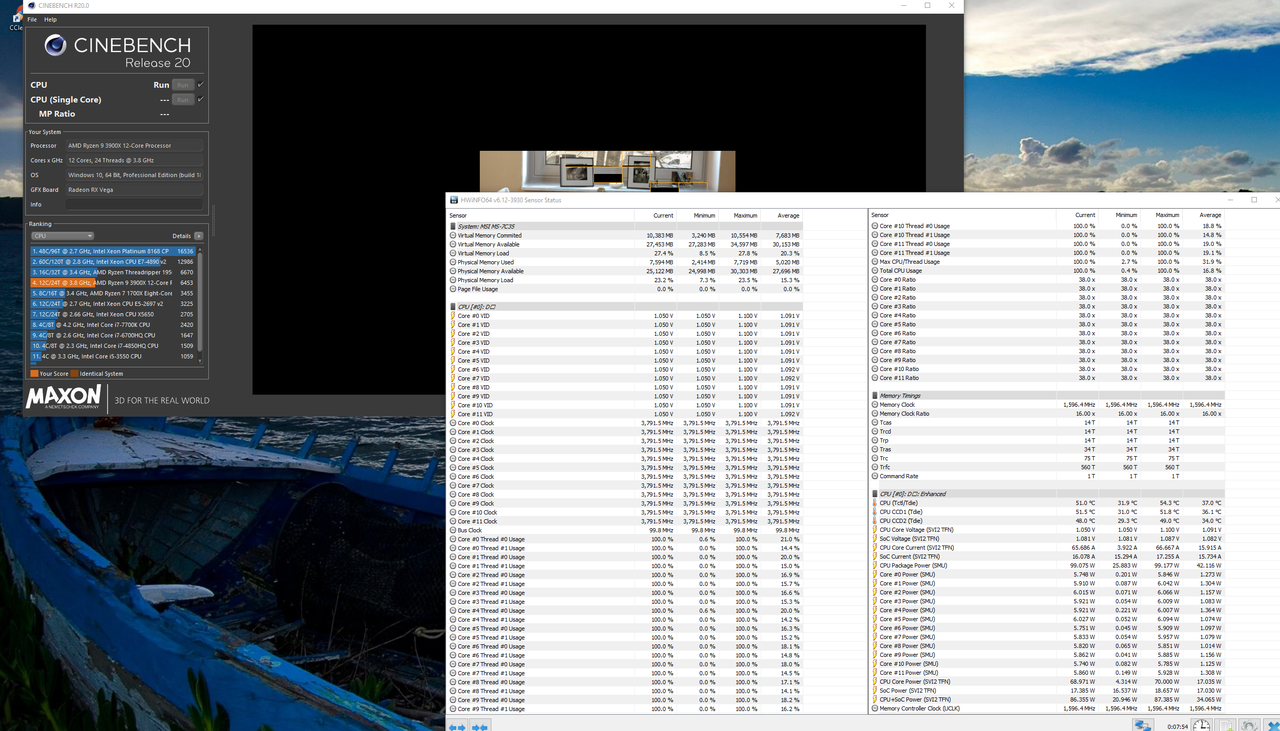Image resolution: width=1280 pixels, height=731 pixels.
Task: Click the Core #0 Ratio sensor icon
Action: coord(875,280)
